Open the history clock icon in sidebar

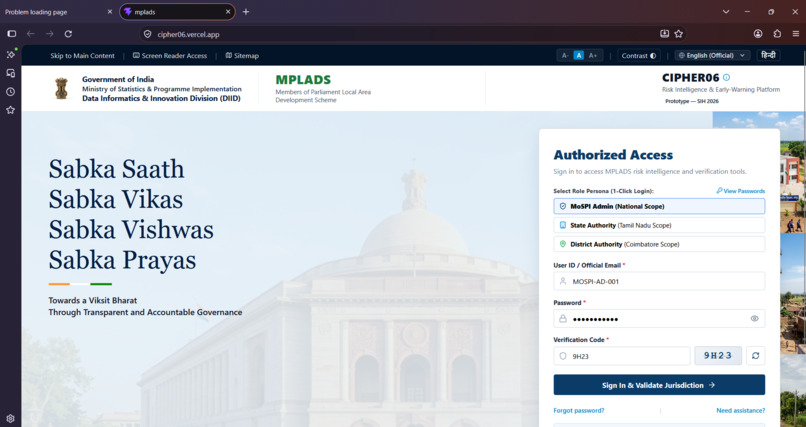click(x=10, y=92)
